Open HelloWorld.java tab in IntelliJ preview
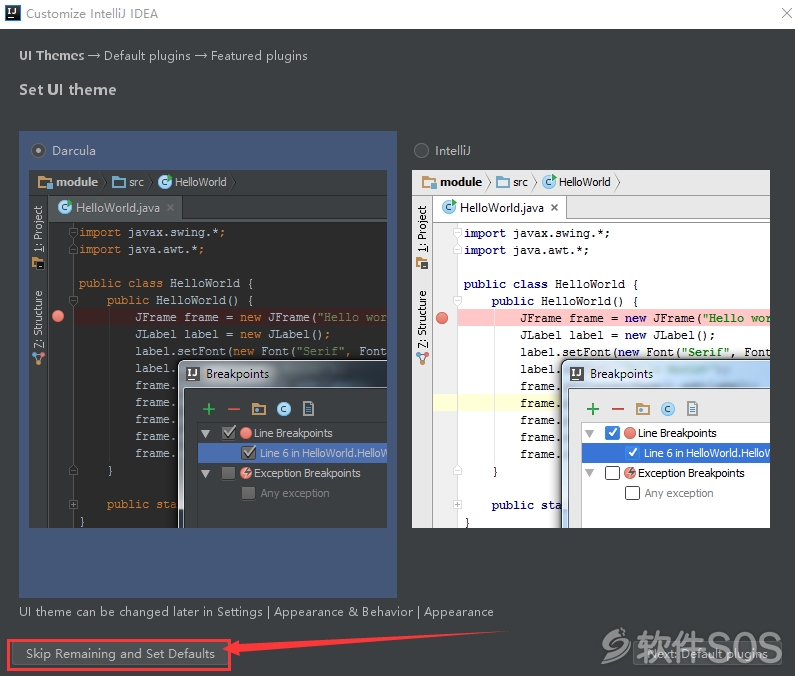Viewport: 795px width, 676px height. click(500, 207)
